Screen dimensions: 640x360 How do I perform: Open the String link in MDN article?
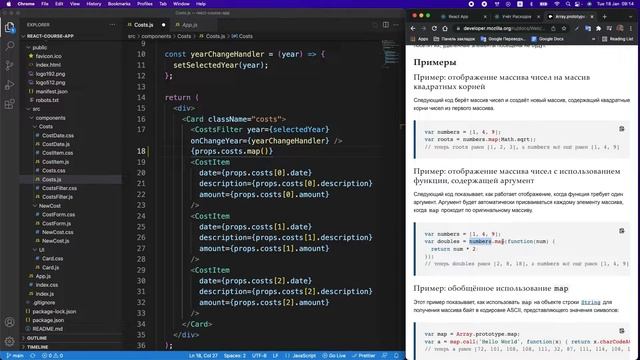coord(591,302)
